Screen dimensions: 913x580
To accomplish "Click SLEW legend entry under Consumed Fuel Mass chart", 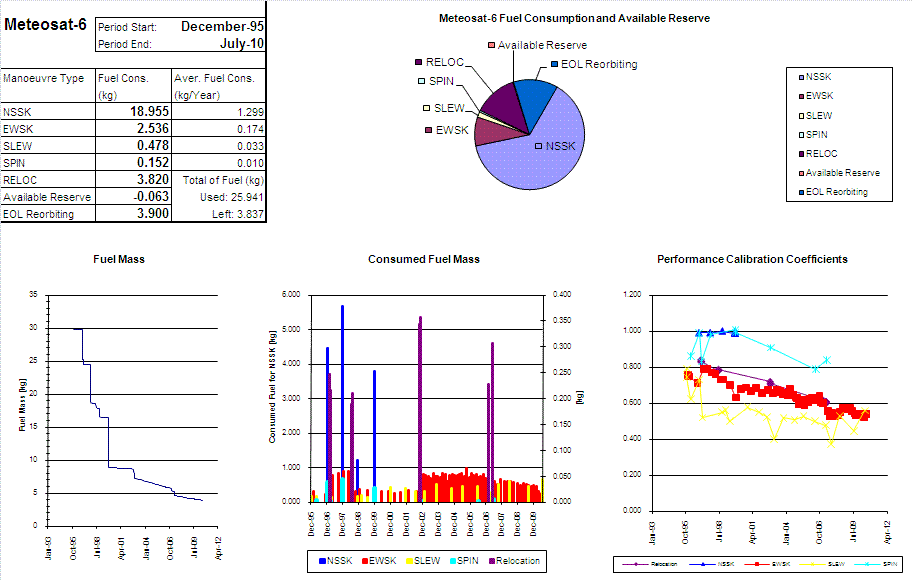I will (x=423, y=561).
